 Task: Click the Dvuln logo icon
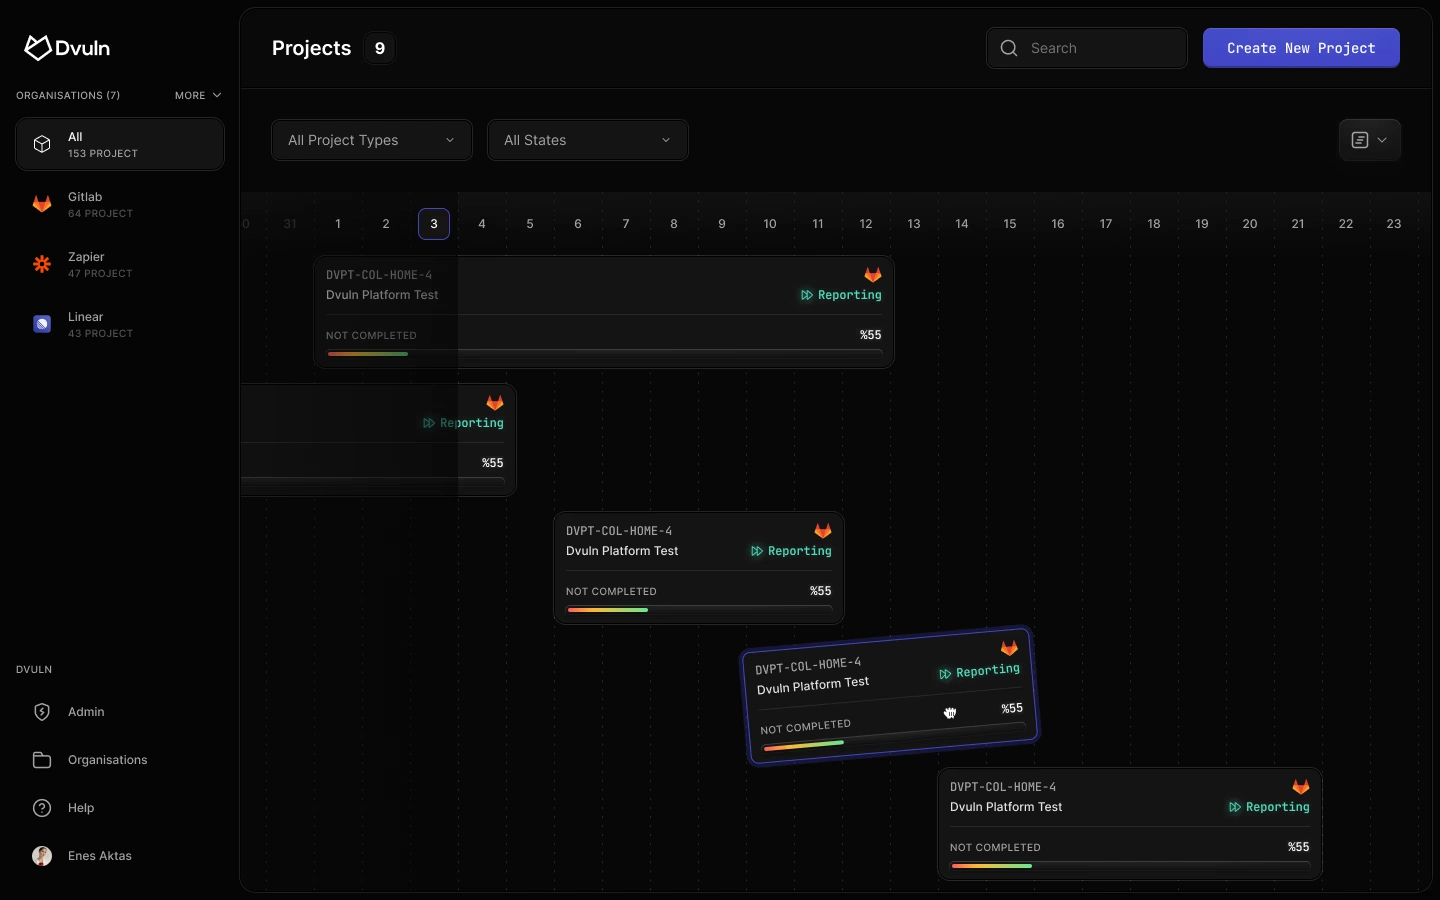(38, 48)
